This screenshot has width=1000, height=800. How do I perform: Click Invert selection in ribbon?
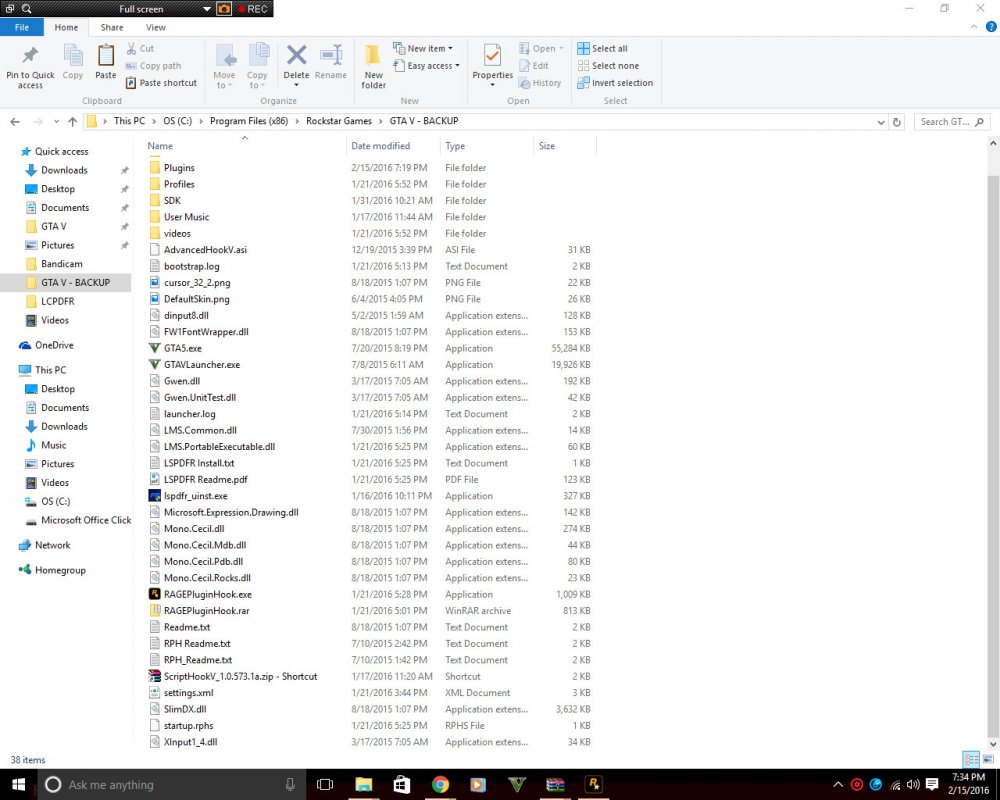615,83
